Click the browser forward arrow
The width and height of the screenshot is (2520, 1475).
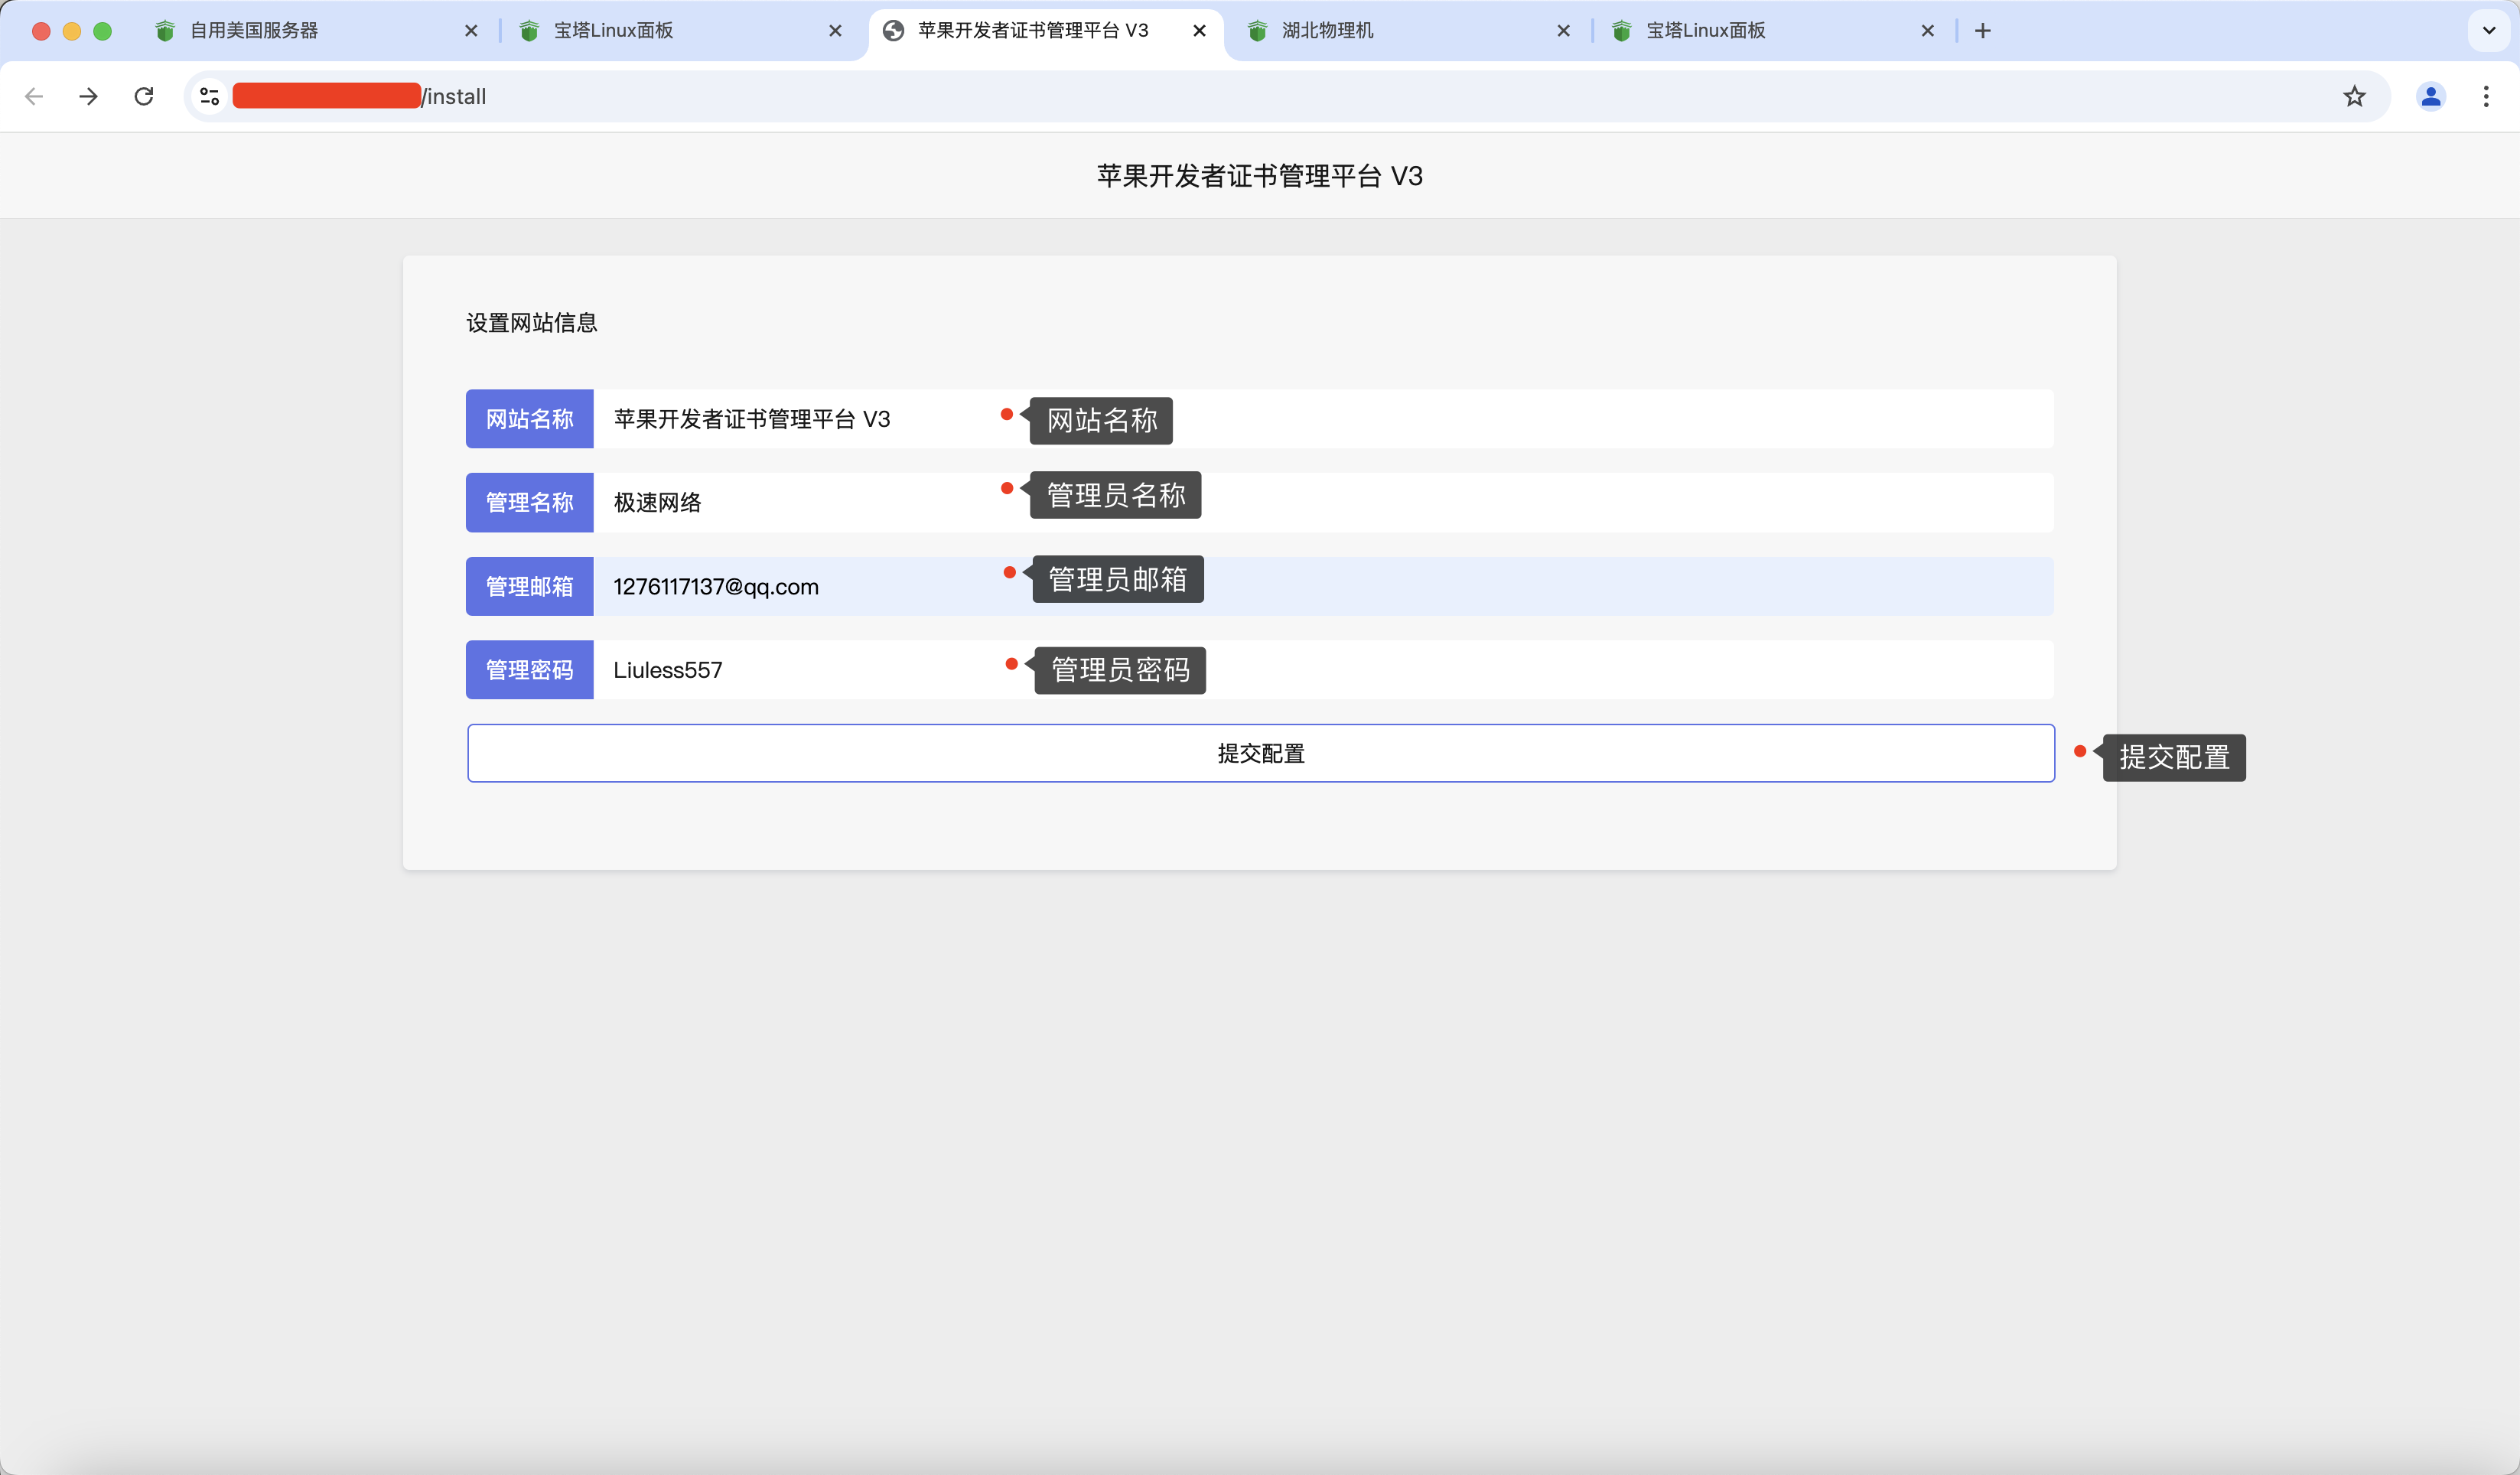[89, 96]
